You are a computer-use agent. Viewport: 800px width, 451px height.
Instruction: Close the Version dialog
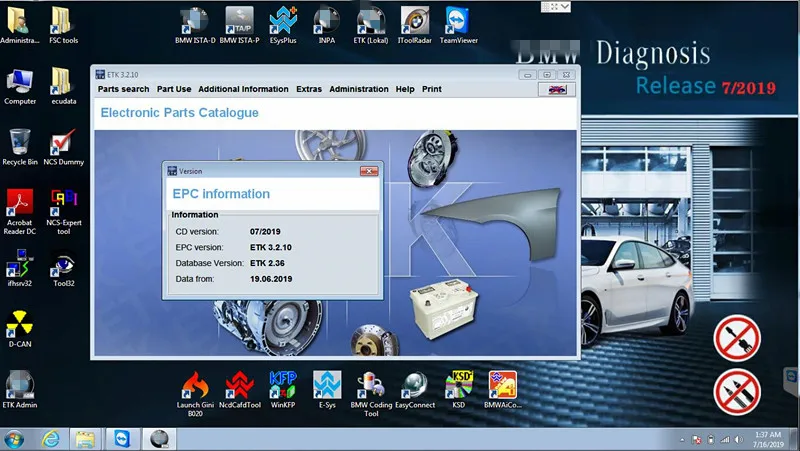[369, 171]
